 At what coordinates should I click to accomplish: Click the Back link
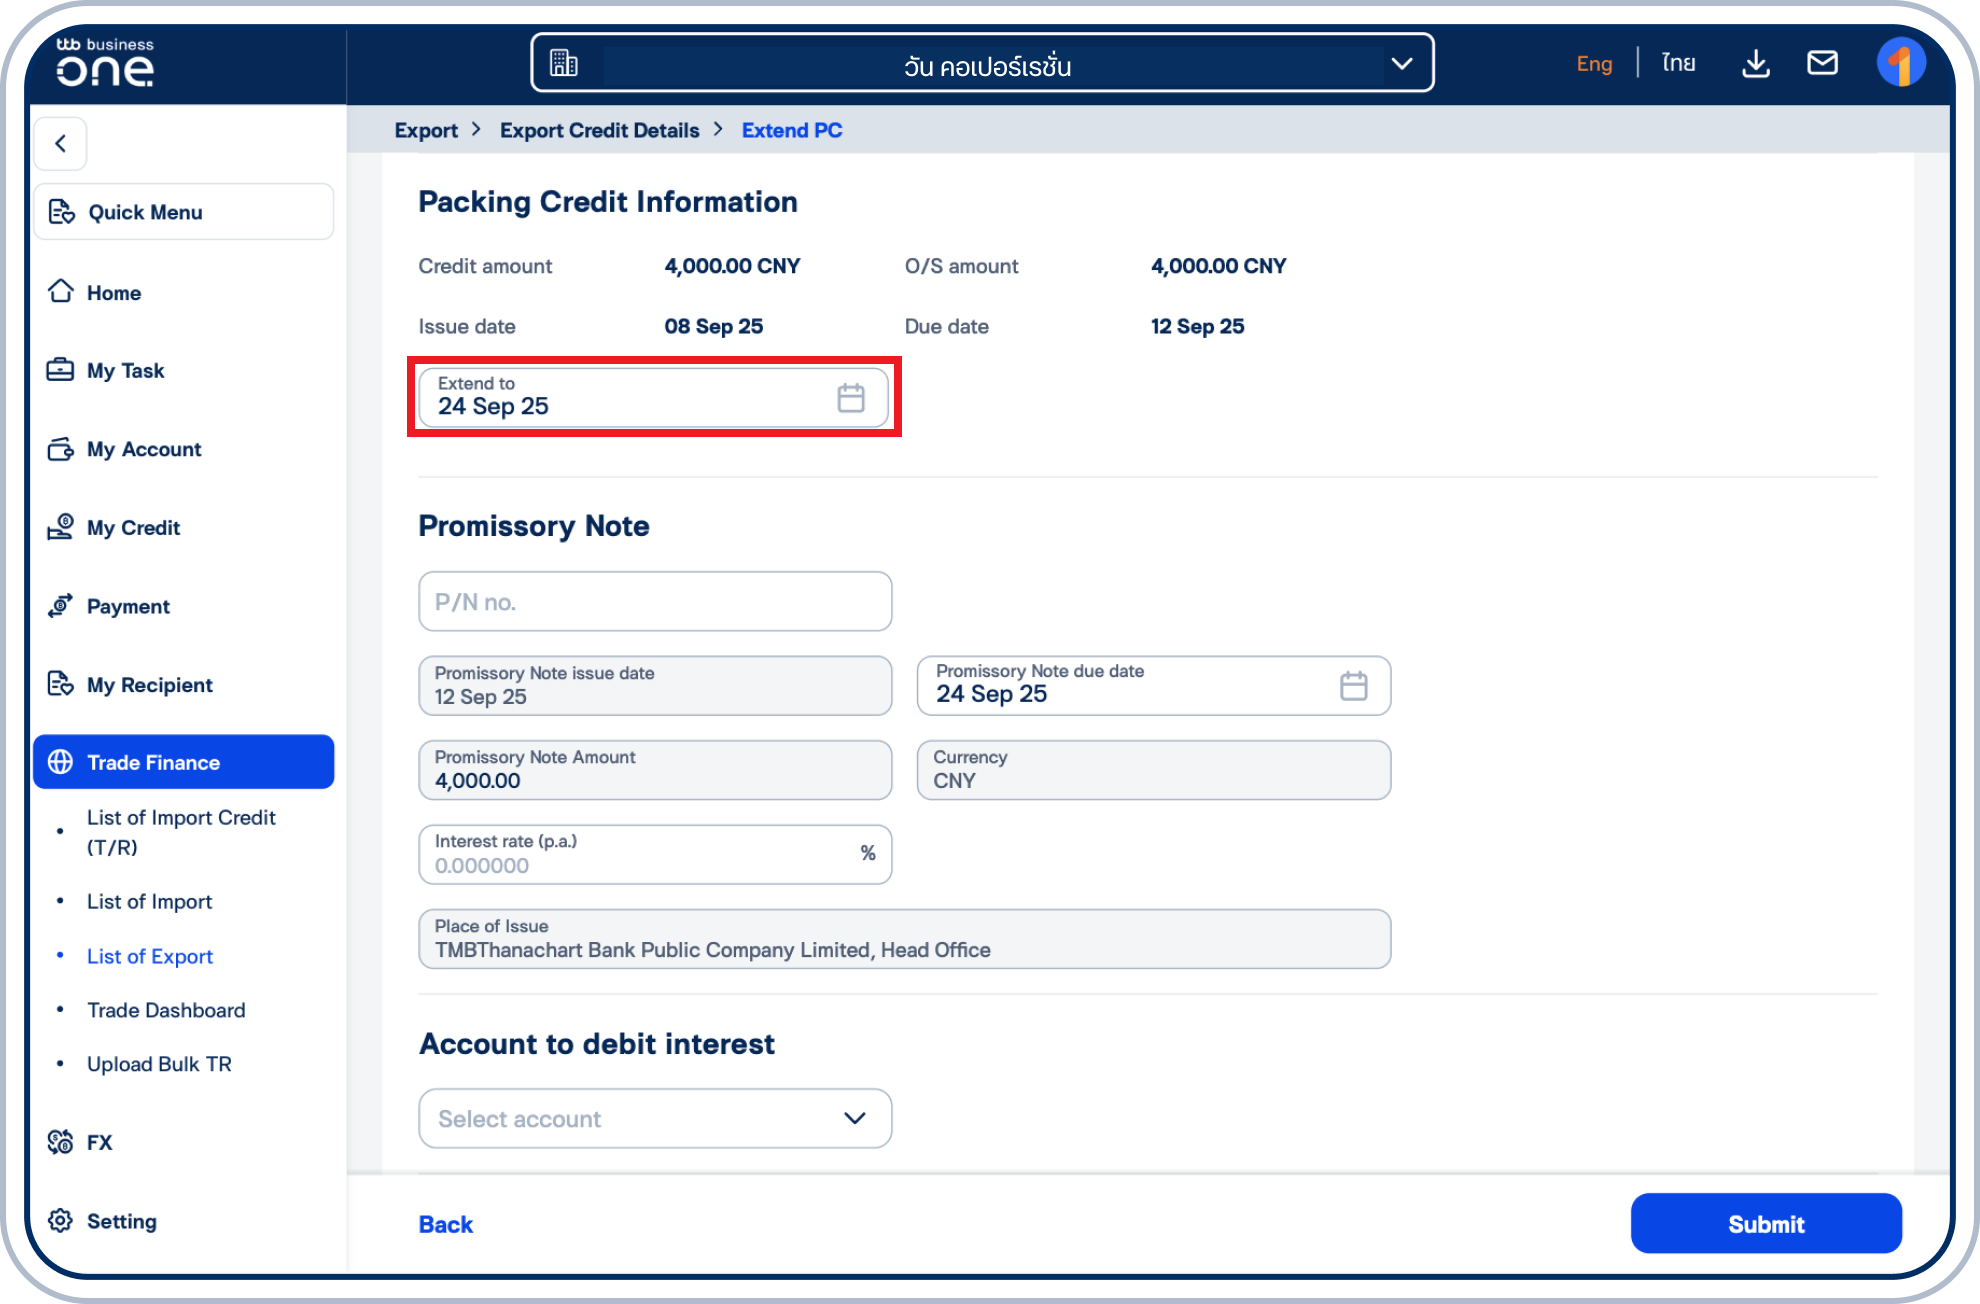445,1223
